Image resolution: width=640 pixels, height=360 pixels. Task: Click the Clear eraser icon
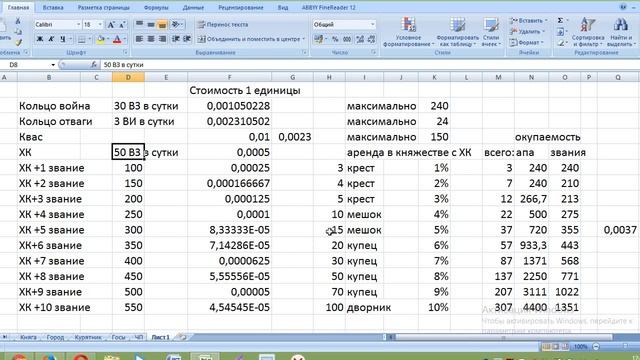(561, 42)
